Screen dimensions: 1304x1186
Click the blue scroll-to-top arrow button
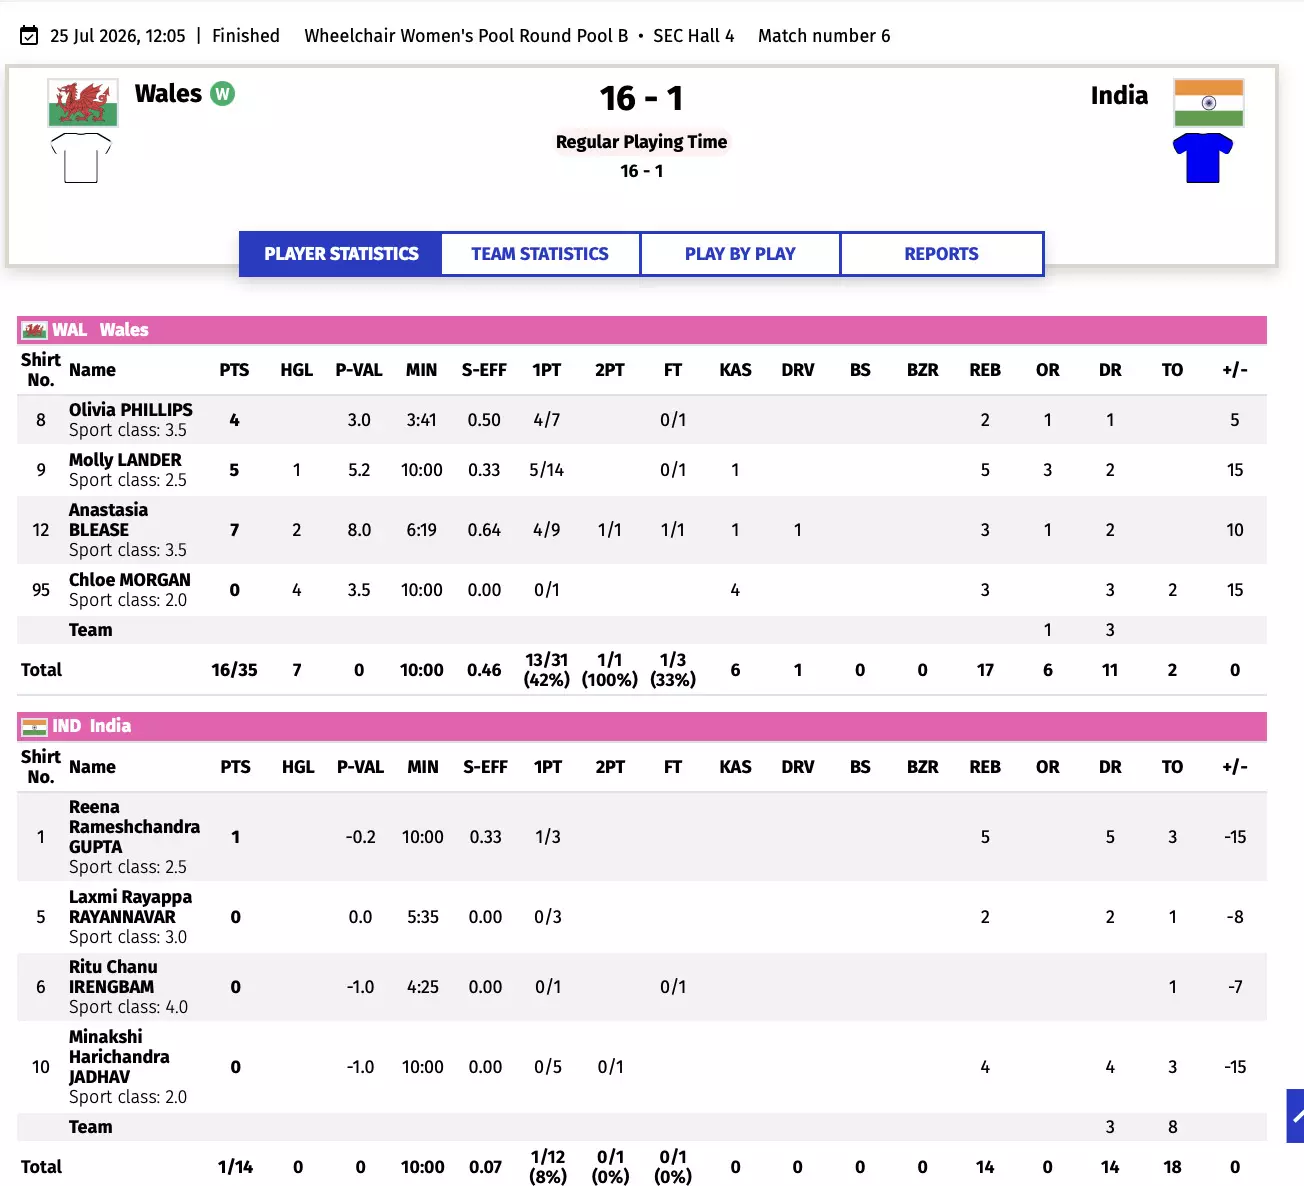[x=1295, y=1115]
